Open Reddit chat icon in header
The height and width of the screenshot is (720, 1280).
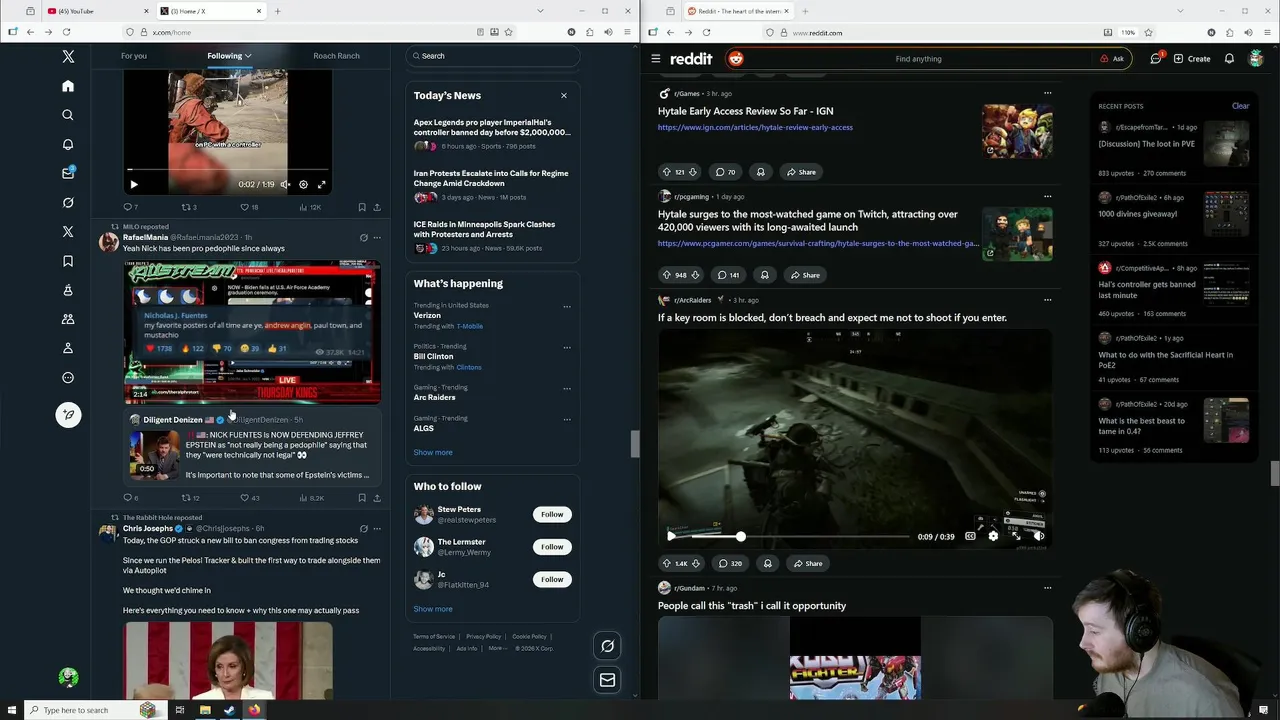tap(1156, 58)
